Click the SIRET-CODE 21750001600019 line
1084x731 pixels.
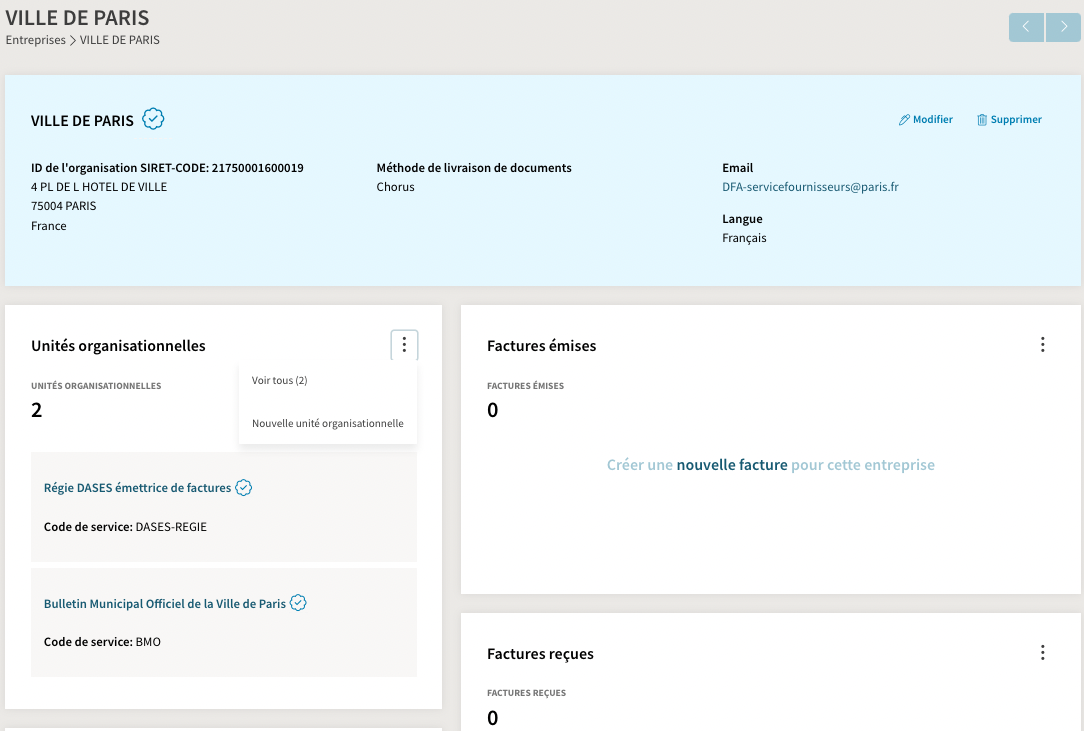point(167,168)
